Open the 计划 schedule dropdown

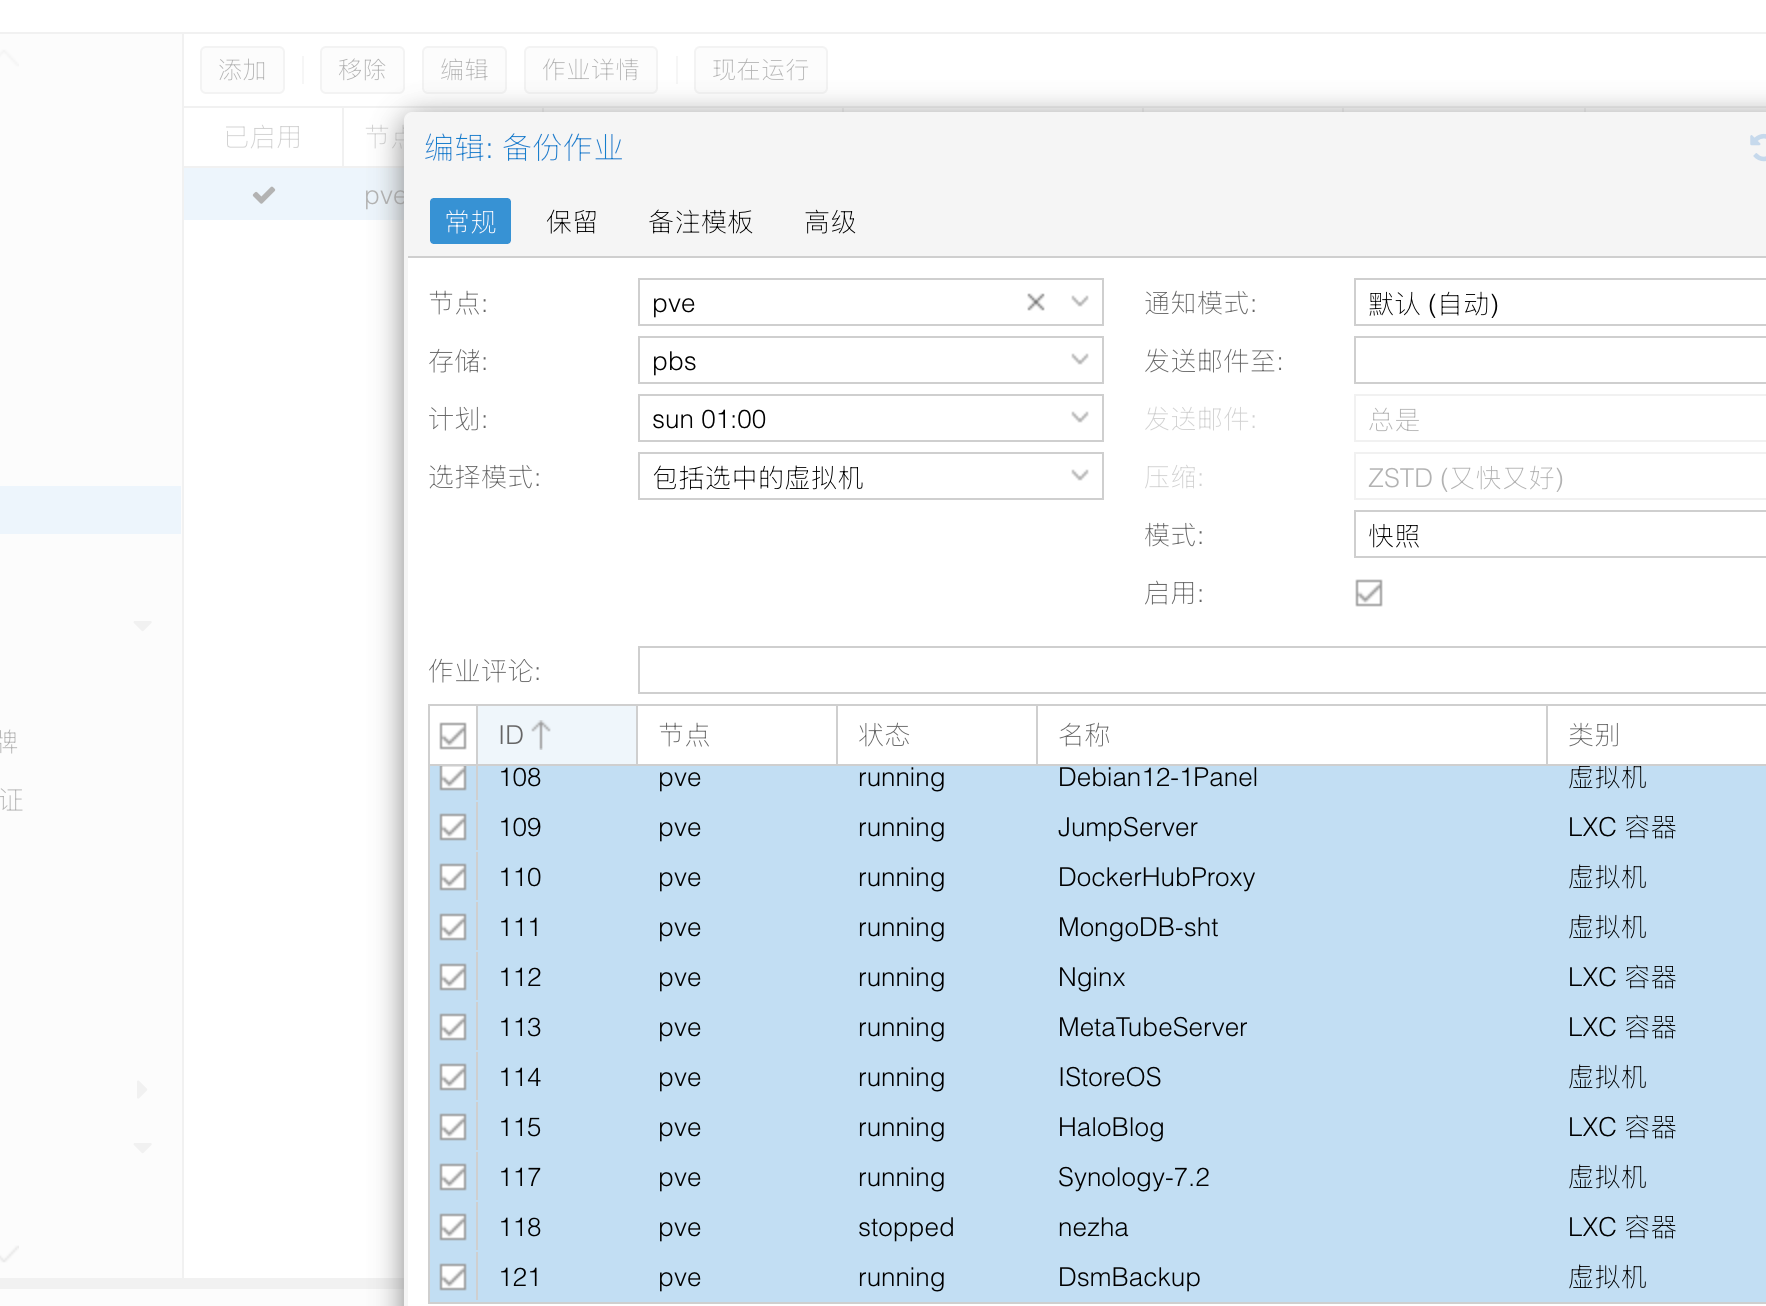click(1080, 418)
